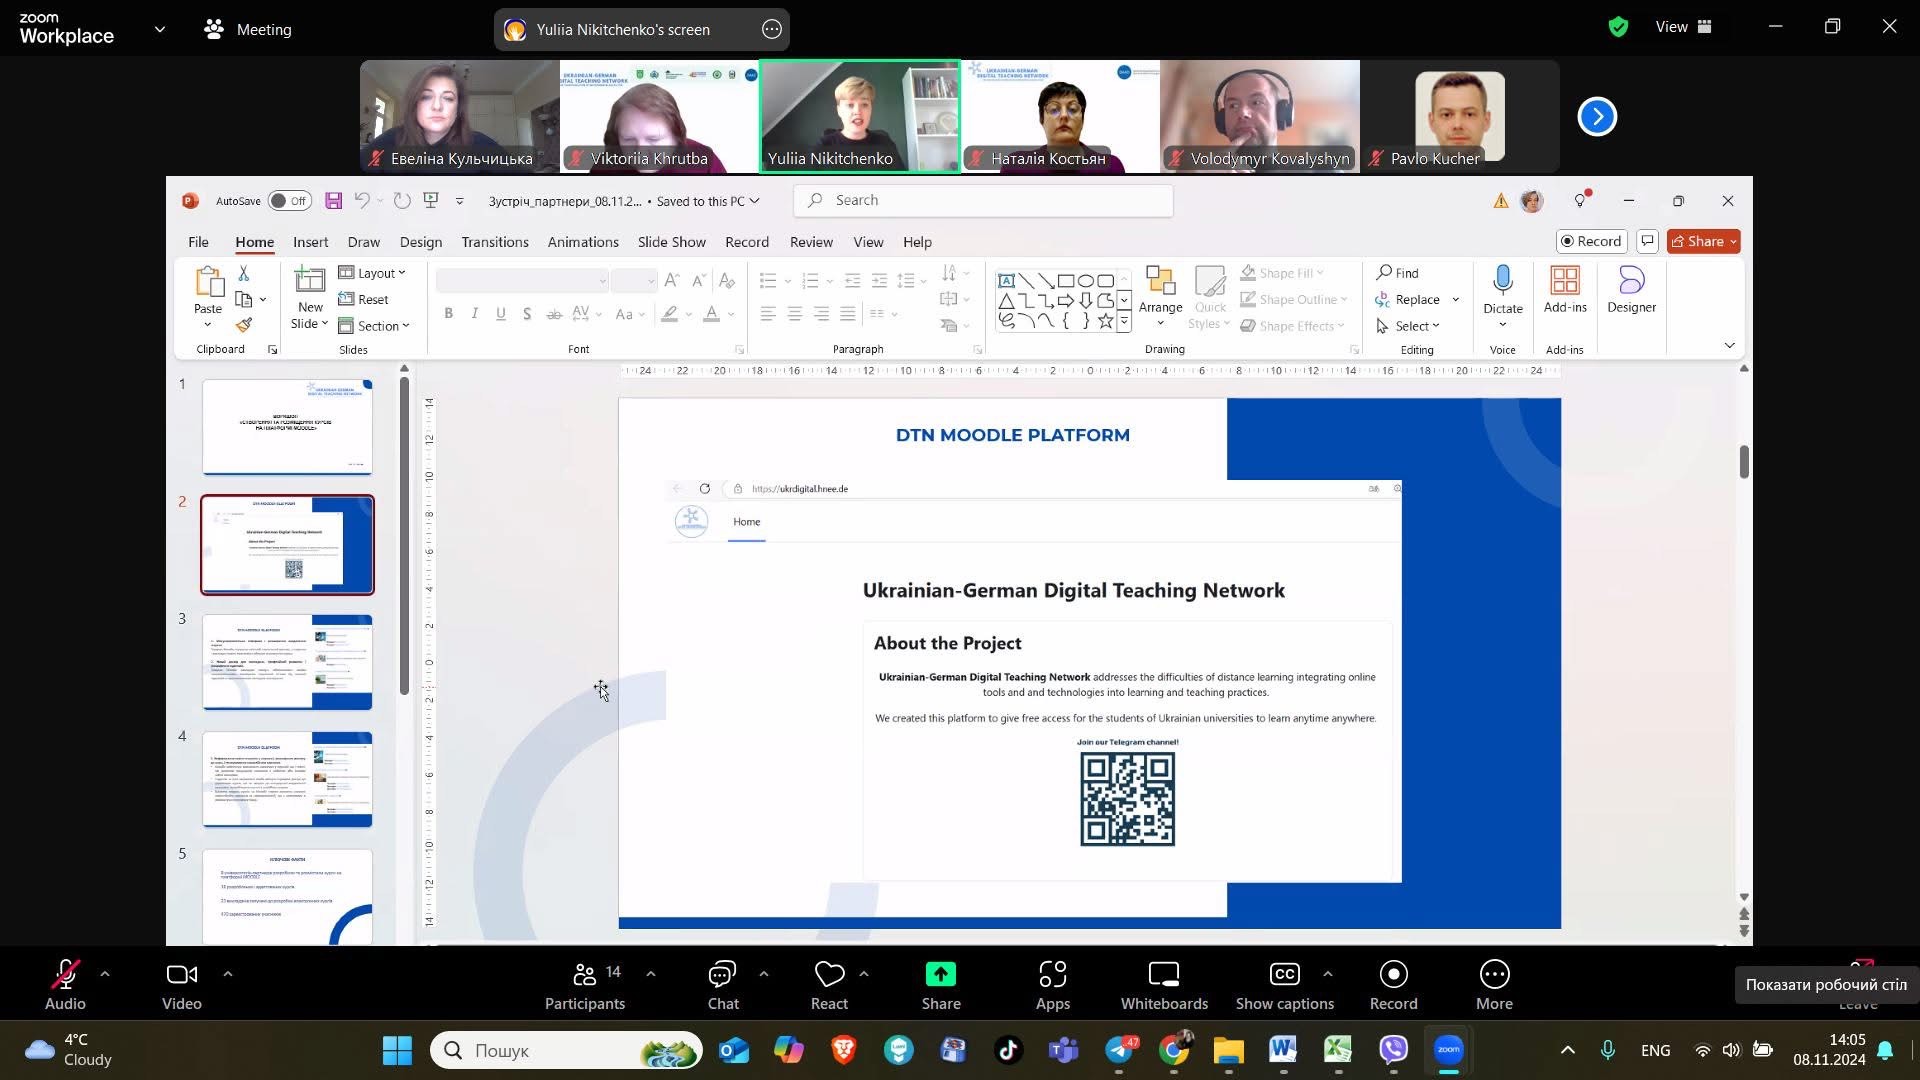Open the More options icon in Zoom
Viewport: 1920px width, 1080px height.
[1494, 974]
